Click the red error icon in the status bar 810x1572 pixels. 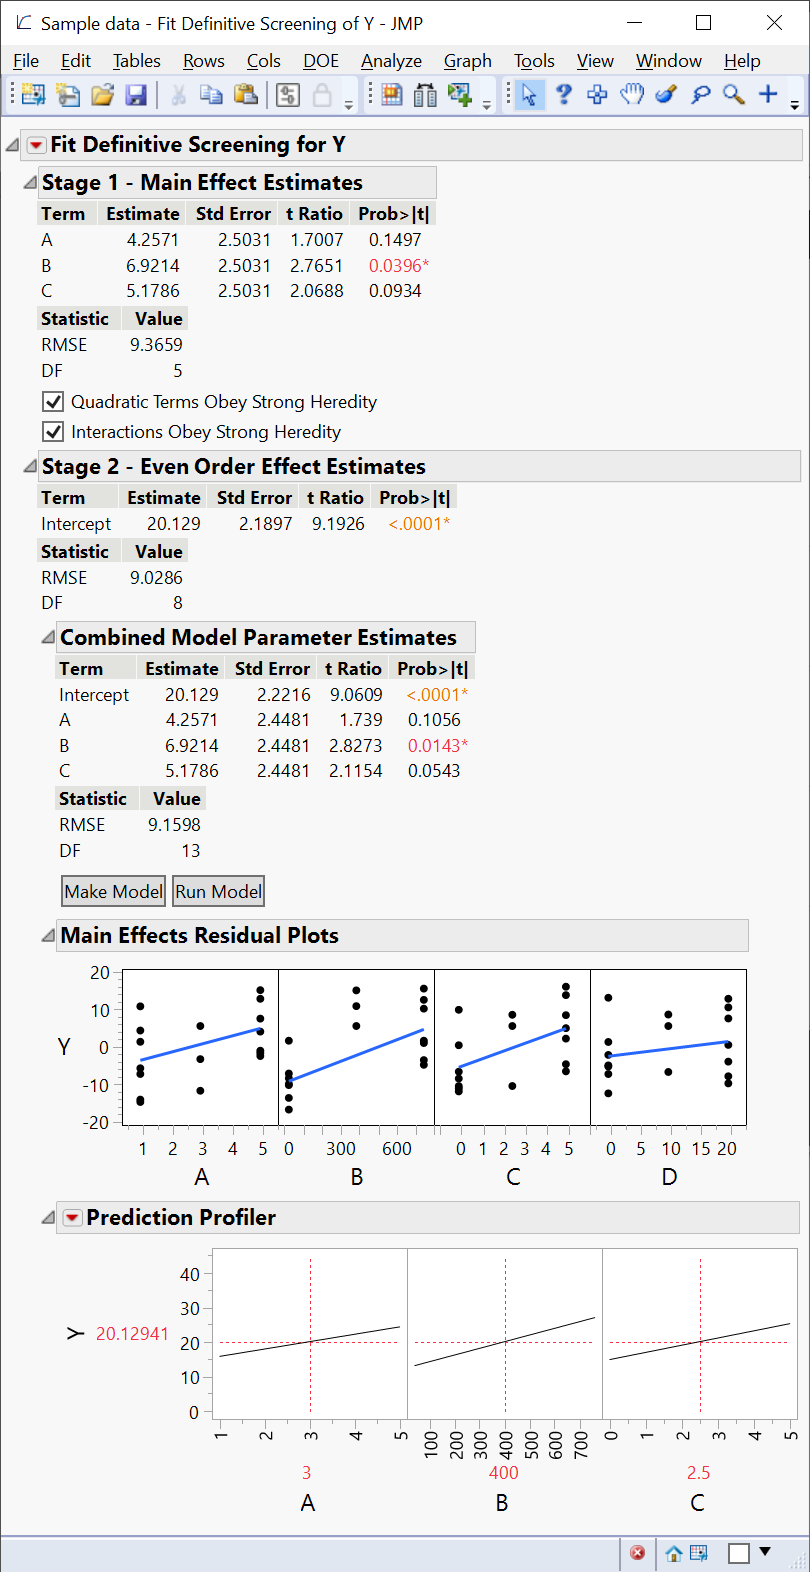[638, 1552]
